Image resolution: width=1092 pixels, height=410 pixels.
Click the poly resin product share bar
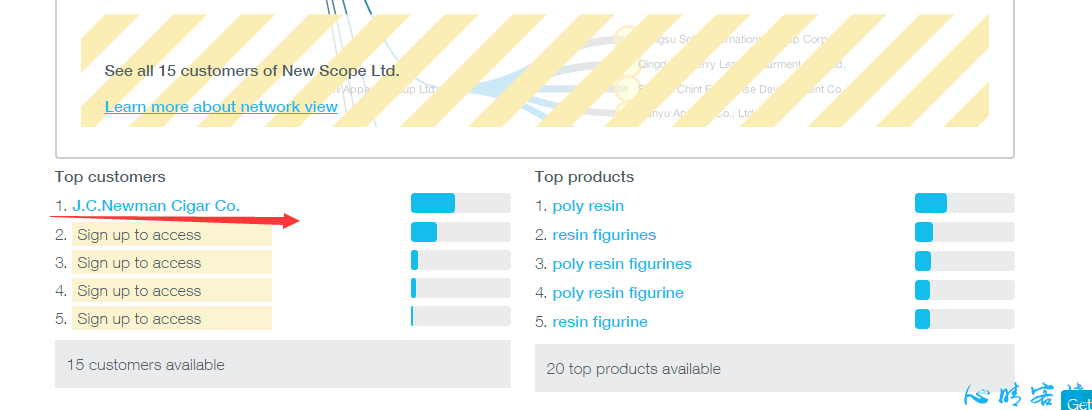(965, 203)
